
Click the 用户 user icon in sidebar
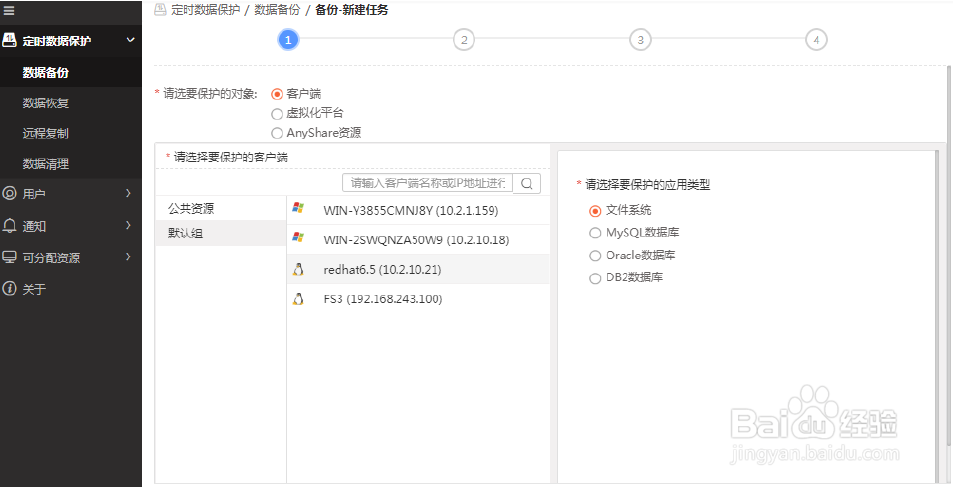(9, 193)
